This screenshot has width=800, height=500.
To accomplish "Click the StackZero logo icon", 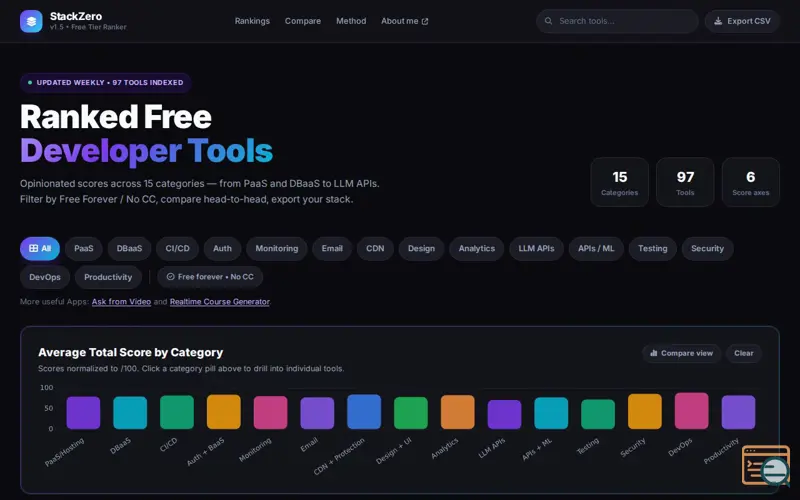I will pyautogui.click(x=31, y=21).
